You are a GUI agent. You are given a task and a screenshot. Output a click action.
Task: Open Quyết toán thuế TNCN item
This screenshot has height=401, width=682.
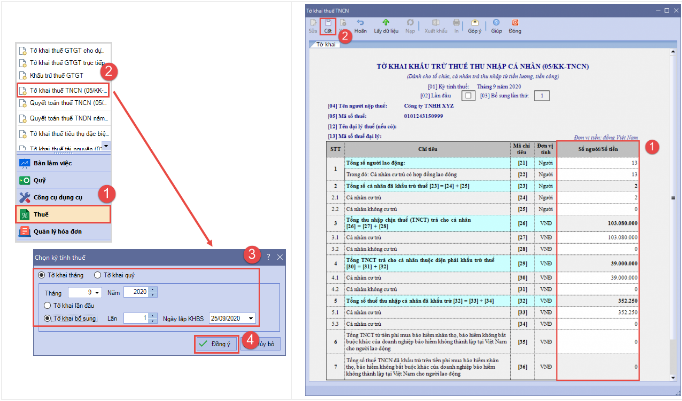point(62,103)
